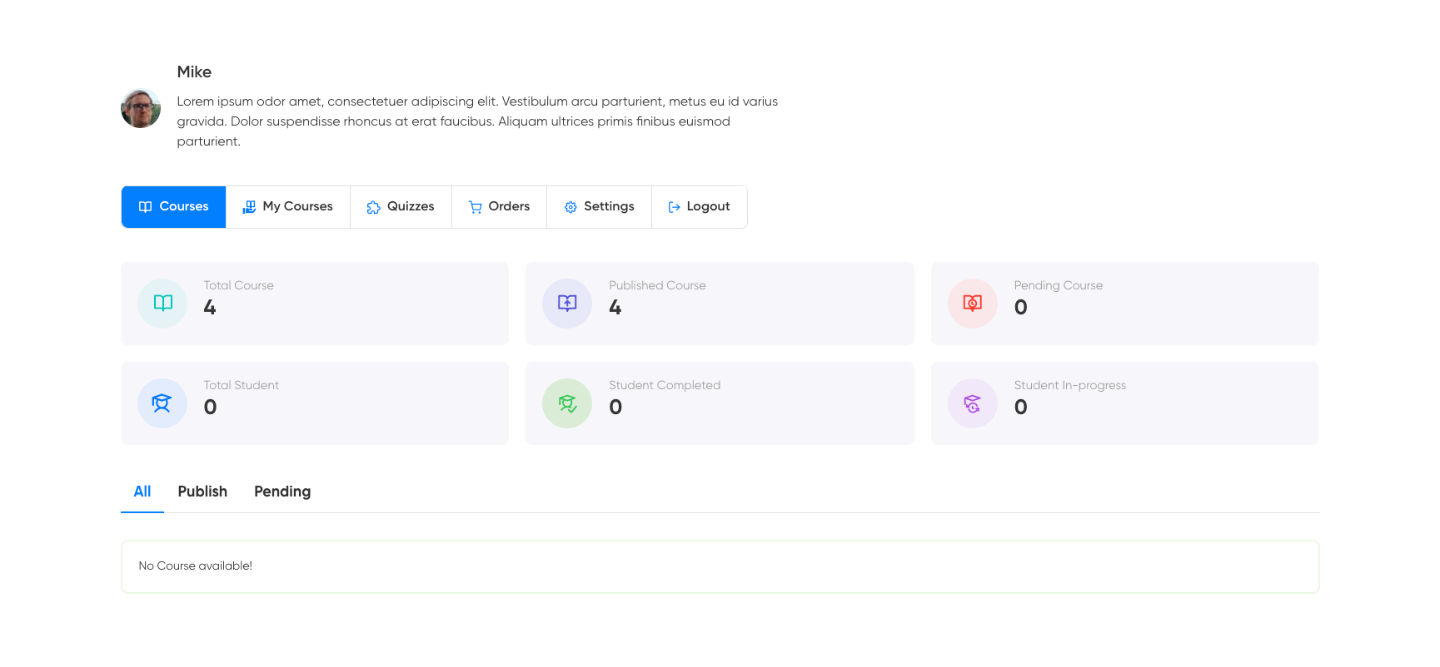Click the Logout arrow icon
This screenshot has width=1440, height=667.
pyautogui.click(x=674, y=207)
